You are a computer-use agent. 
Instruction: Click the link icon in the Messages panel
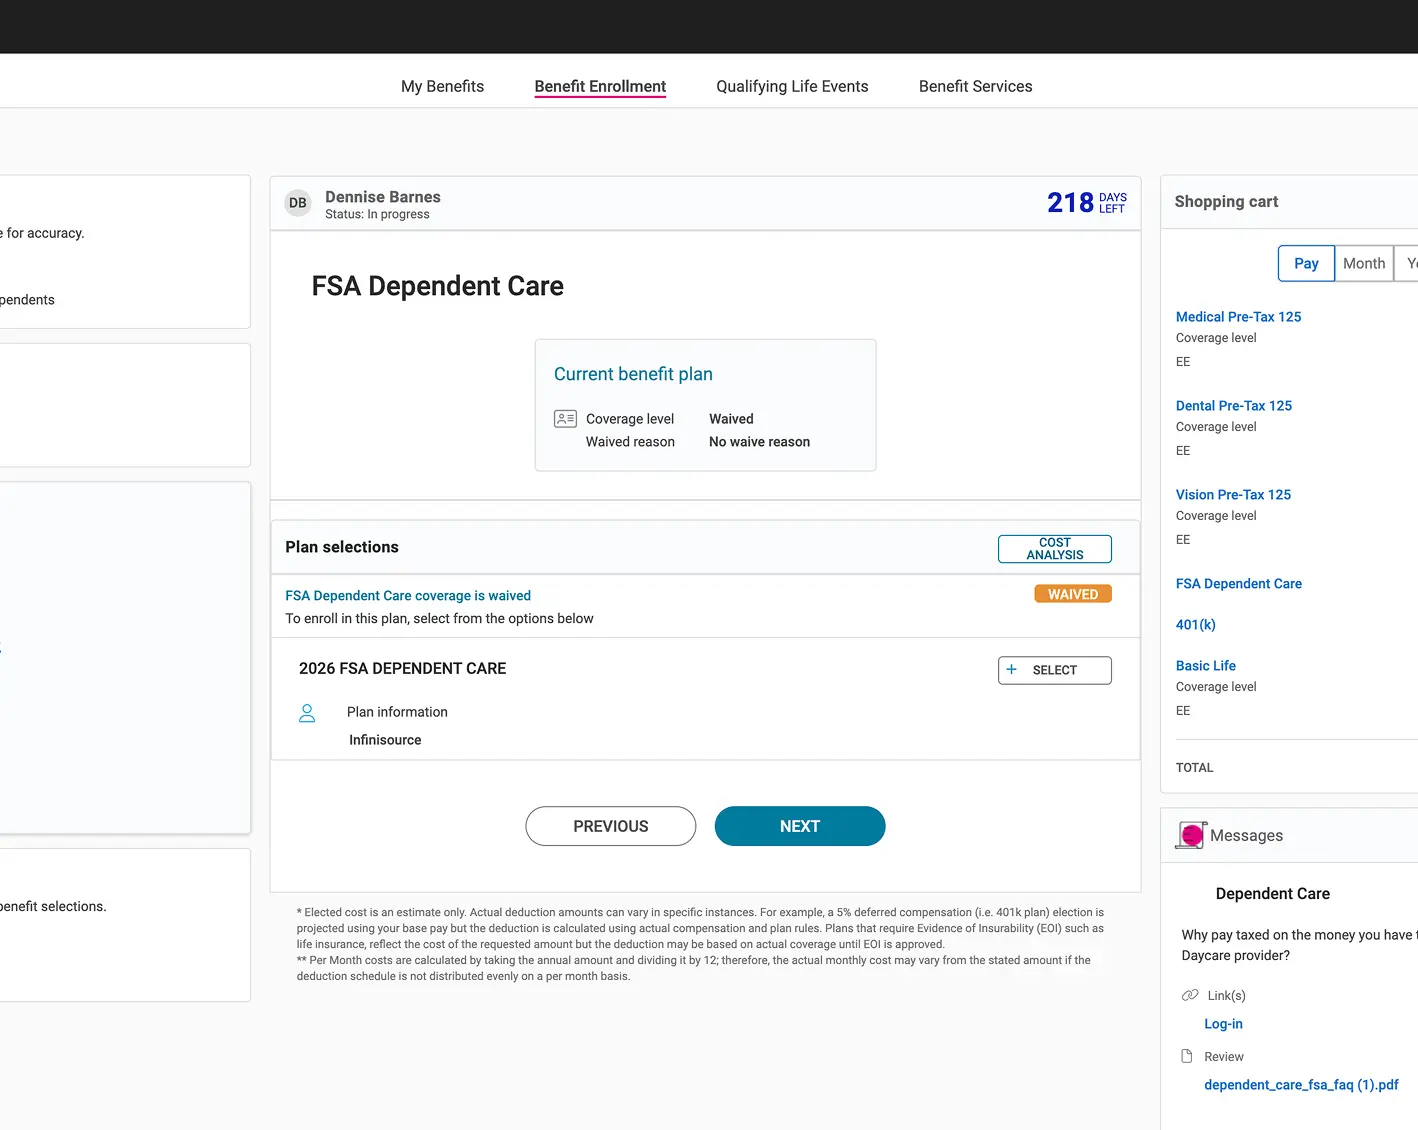click(x=1189, y=995)
